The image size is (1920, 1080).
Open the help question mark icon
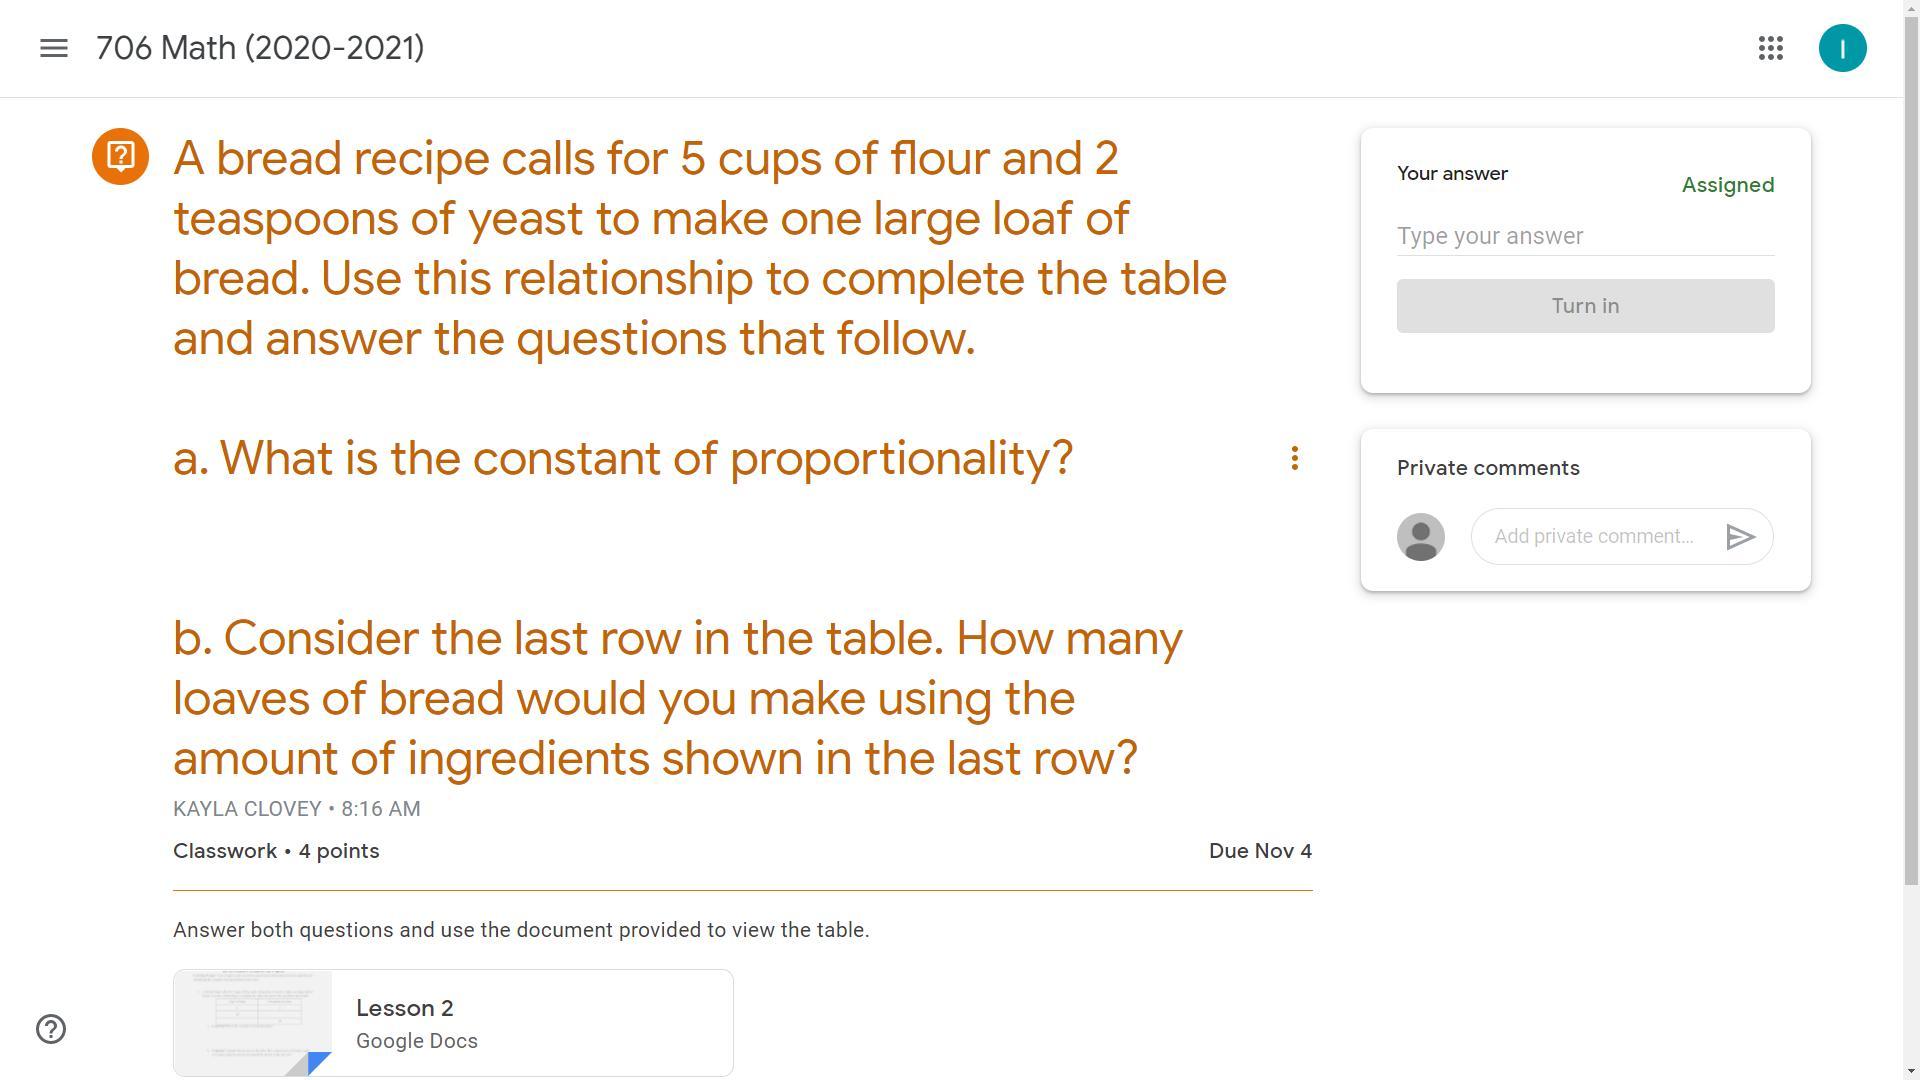(x=51, y=1029)
